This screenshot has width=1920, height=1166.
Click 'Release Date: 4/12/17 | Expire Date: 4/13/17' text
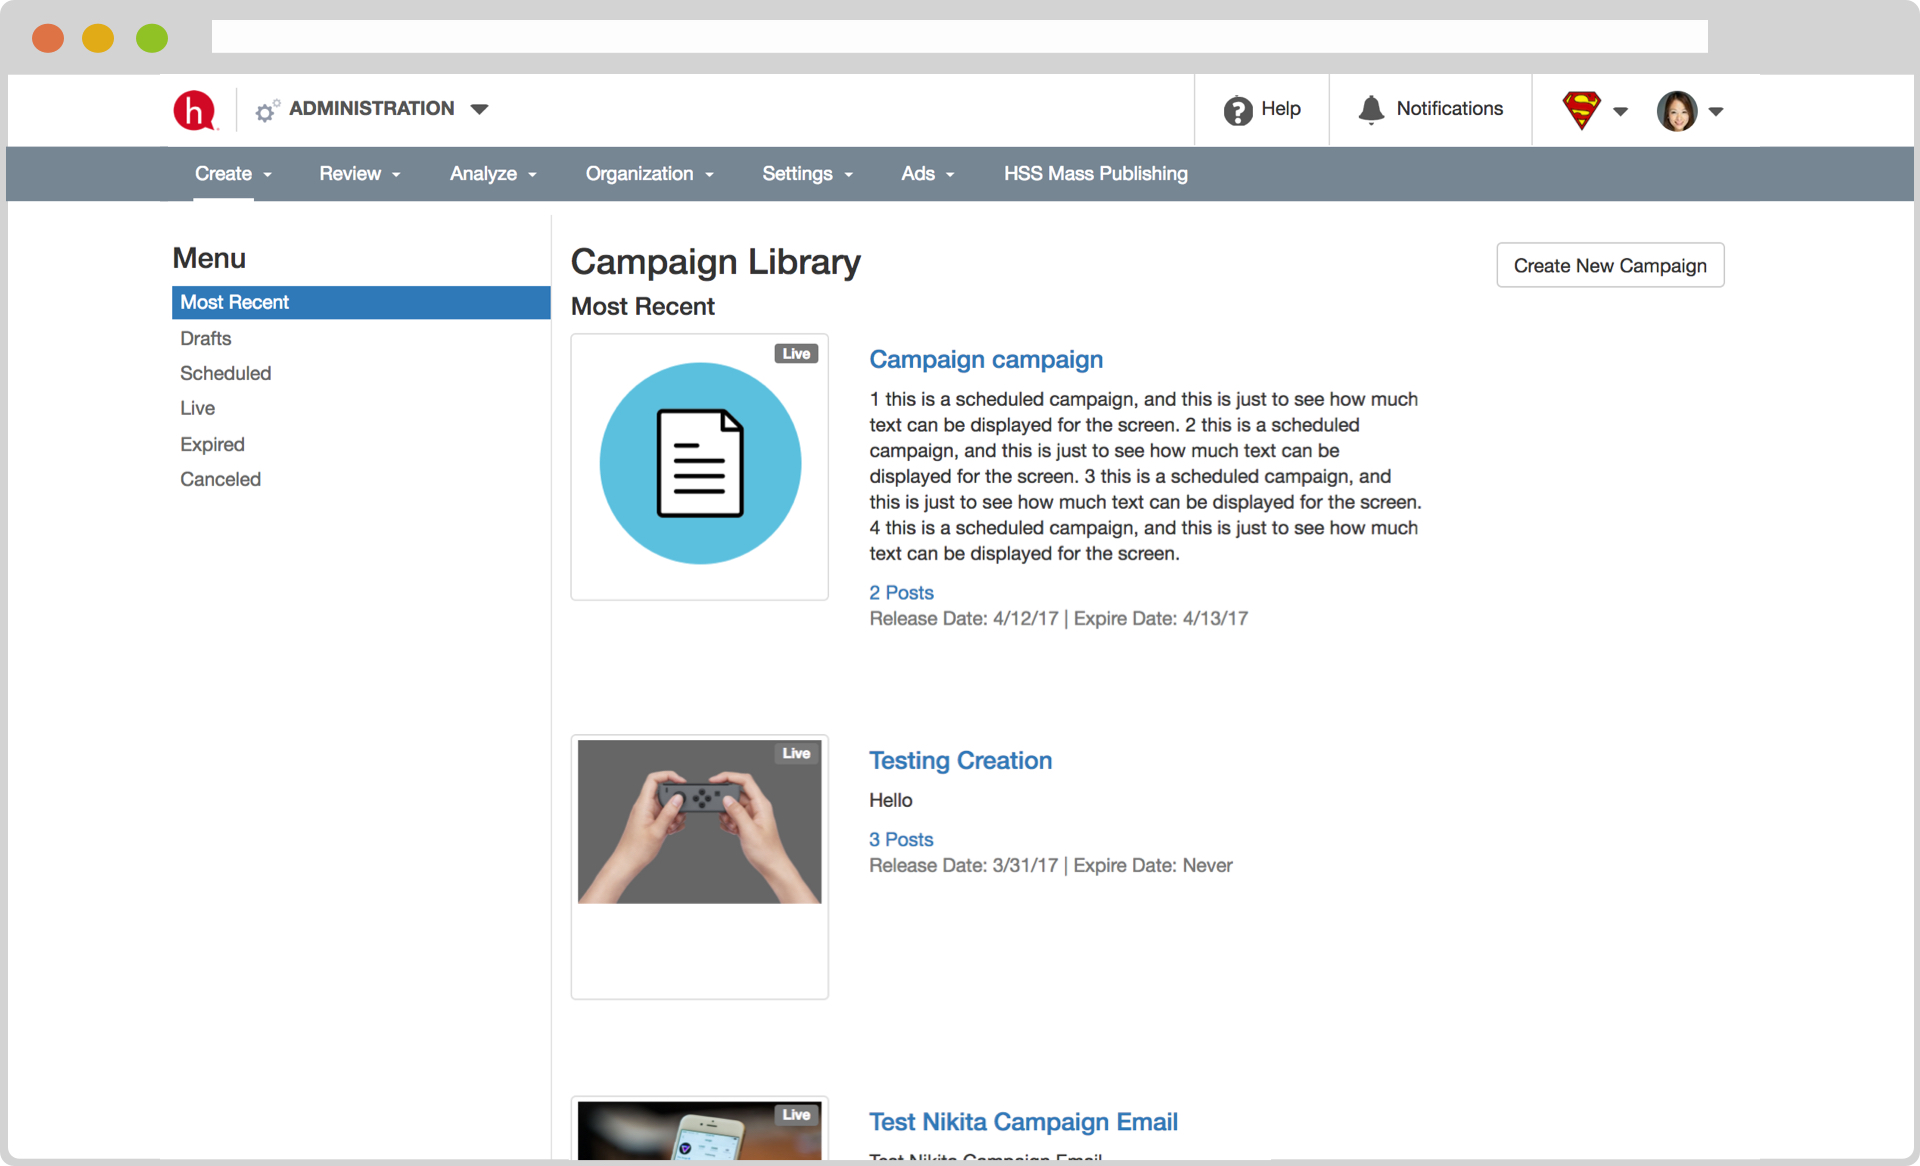tap(1058, 619)
